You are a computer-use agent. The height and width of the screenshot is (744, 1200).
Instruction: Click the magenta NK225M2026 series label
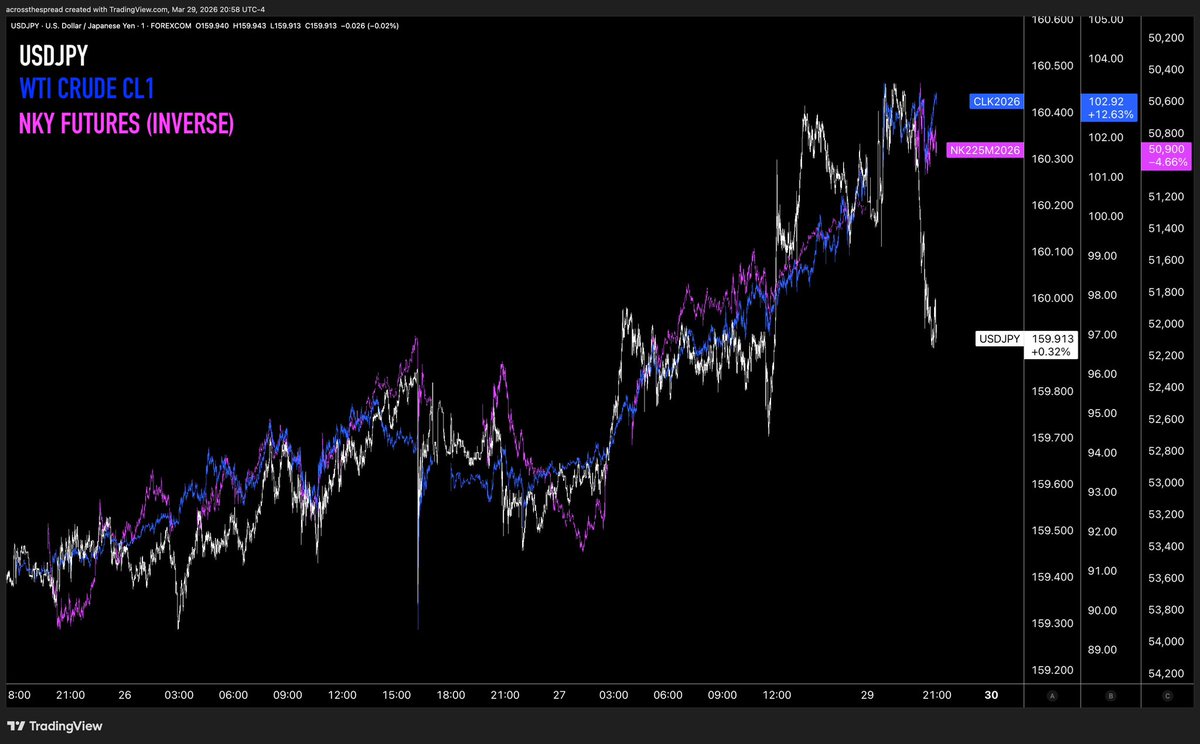click(x=984, y=151)
